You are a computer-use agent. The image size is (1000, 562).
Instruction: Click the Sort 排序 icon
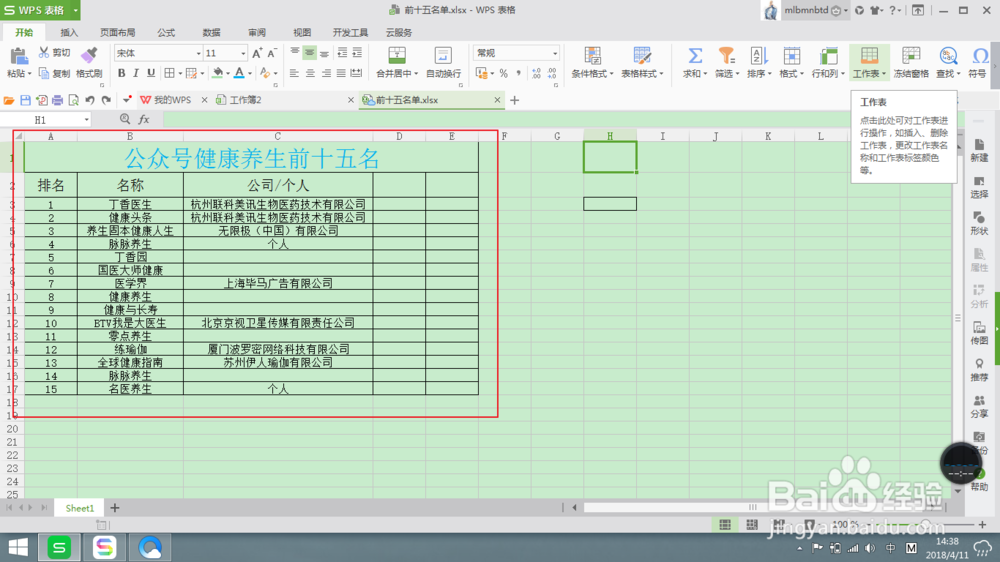(x=758, y=56)
